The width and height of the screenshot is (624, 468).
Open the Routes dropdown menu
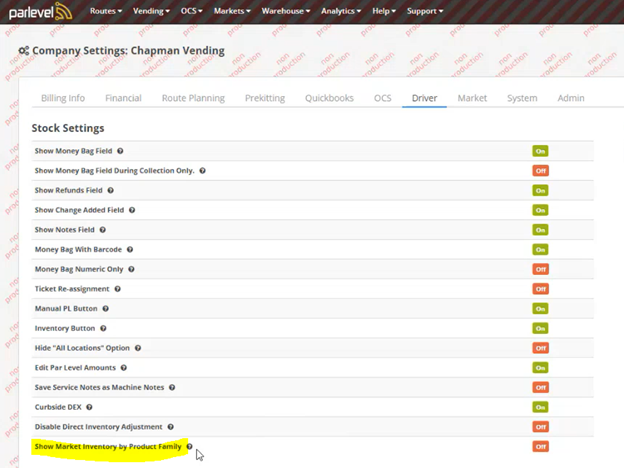(106, 11)
